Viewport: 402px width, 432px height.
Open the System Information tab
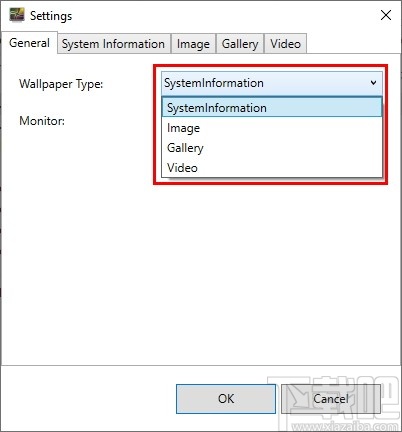tap(113, 44)
